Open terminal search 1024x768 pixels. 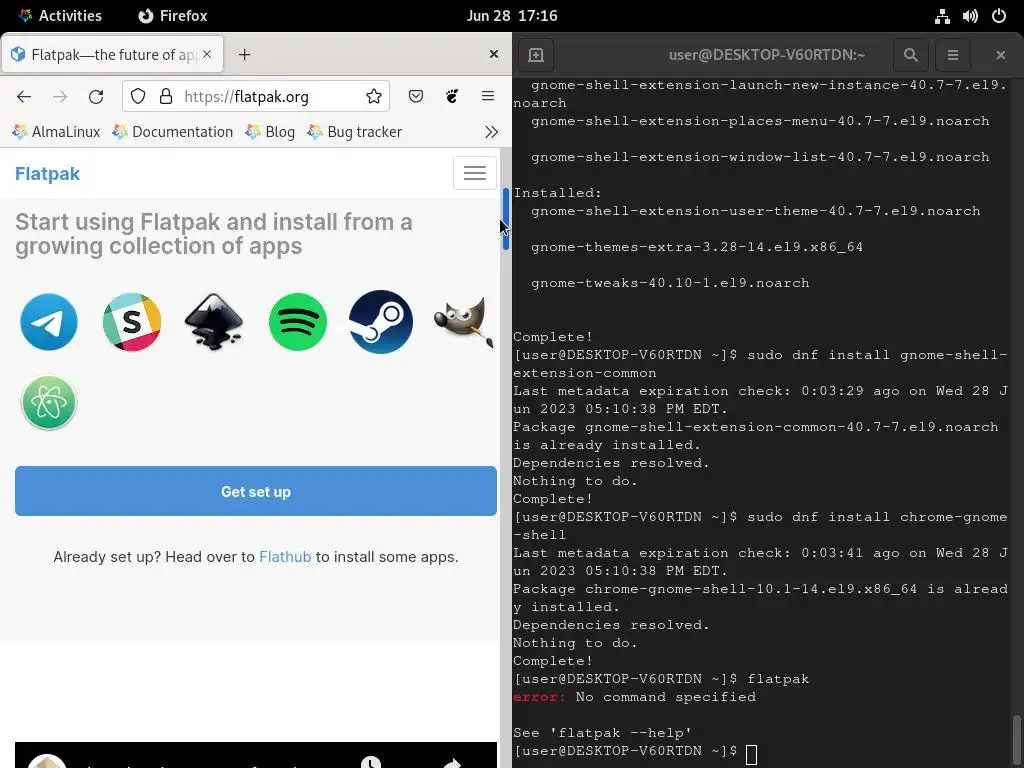click(x=910, y=55)
